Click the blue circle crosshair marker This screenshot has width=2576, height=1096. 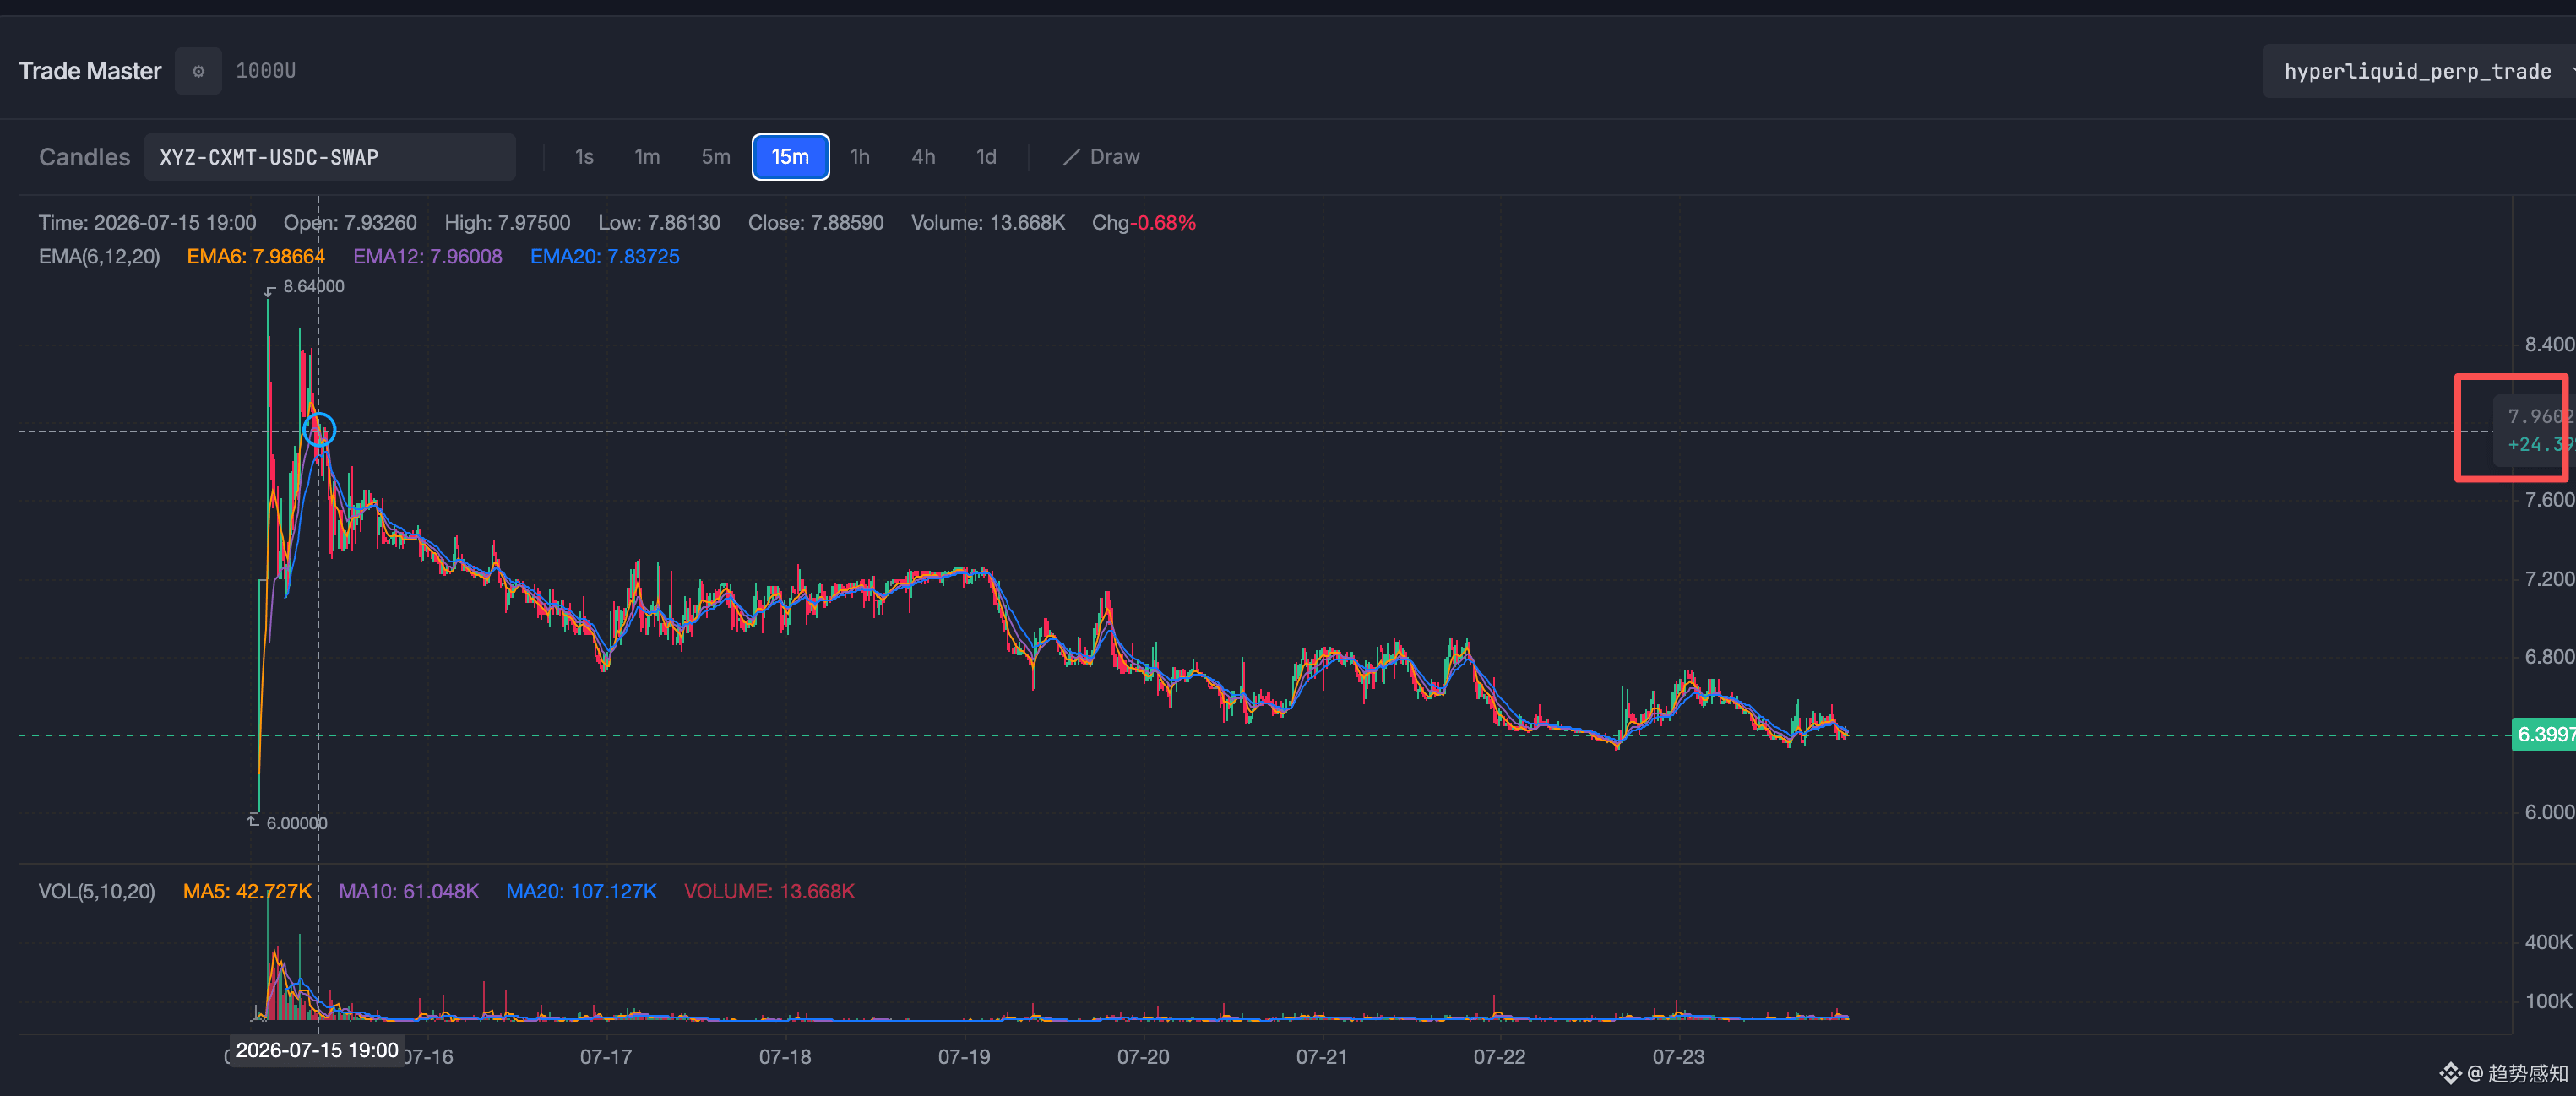318,430
